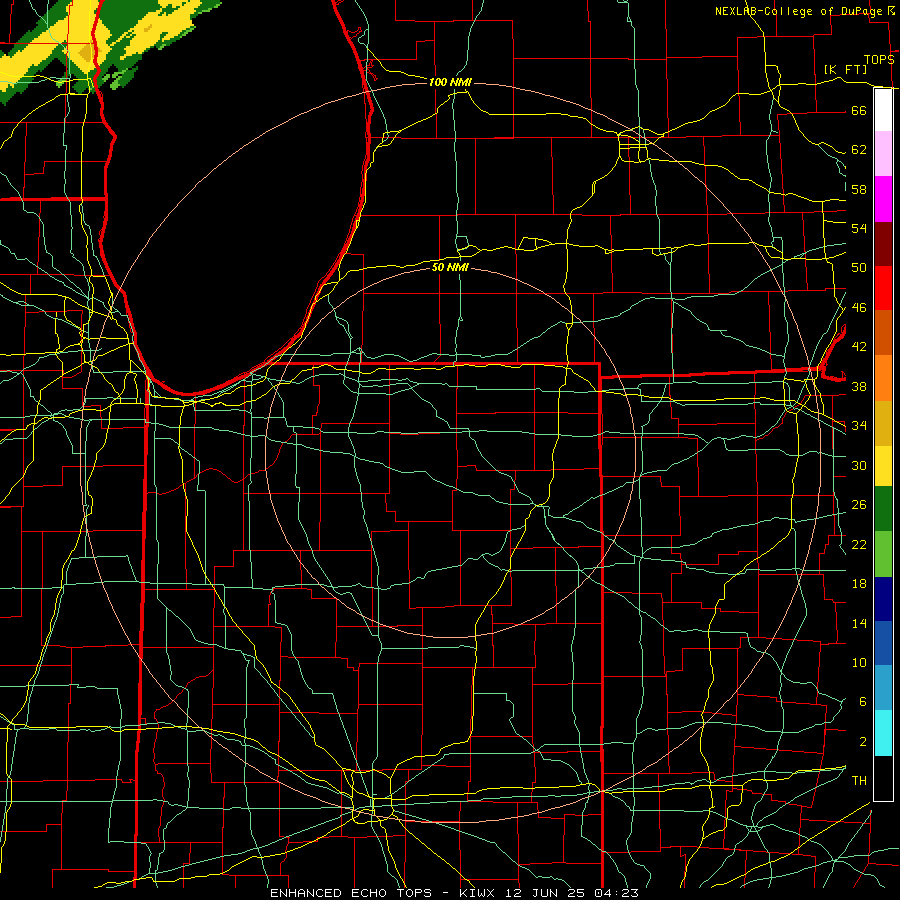Click the gold legend swatch
Image resolution: width=900 pixels, height=900 pixels.
pos(883,423)
